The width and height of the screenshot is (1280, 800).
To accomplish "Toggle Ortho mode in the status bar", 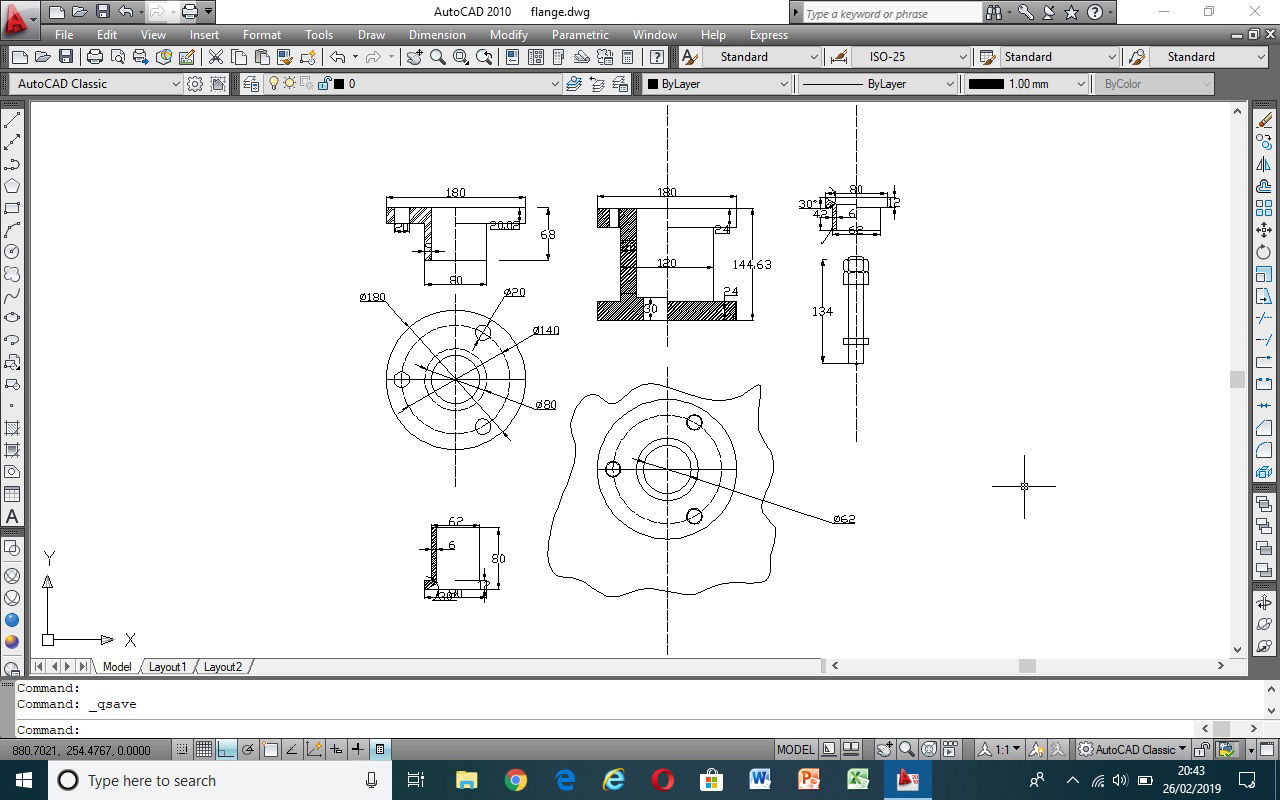I will 224,749.
